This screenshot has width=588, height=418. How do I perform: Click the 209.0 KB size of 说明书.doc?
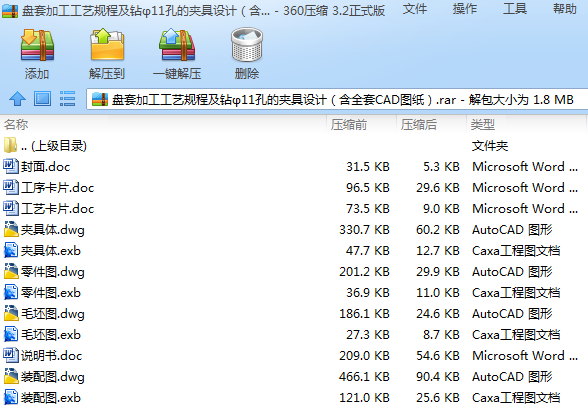click(364, 355)
